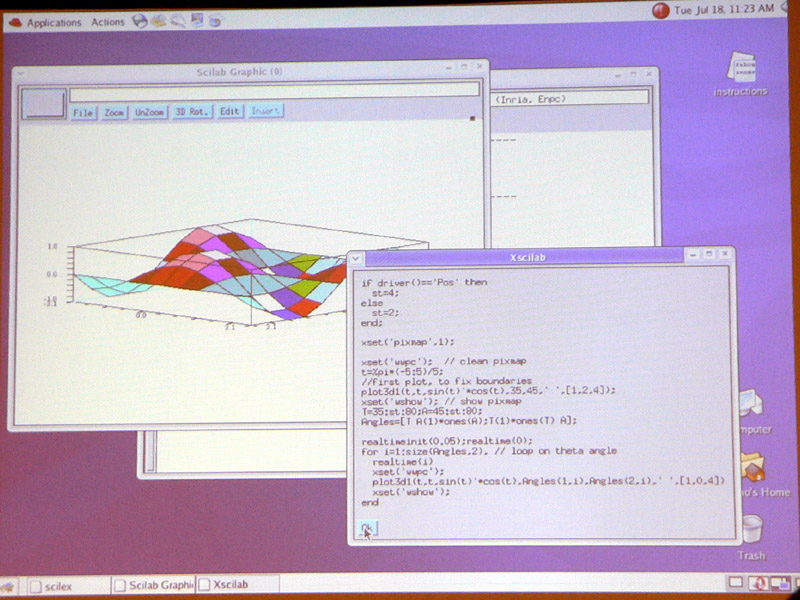Click the third launcher icon in top panel
Screen dimensions: 800x600
click(178, 21)
